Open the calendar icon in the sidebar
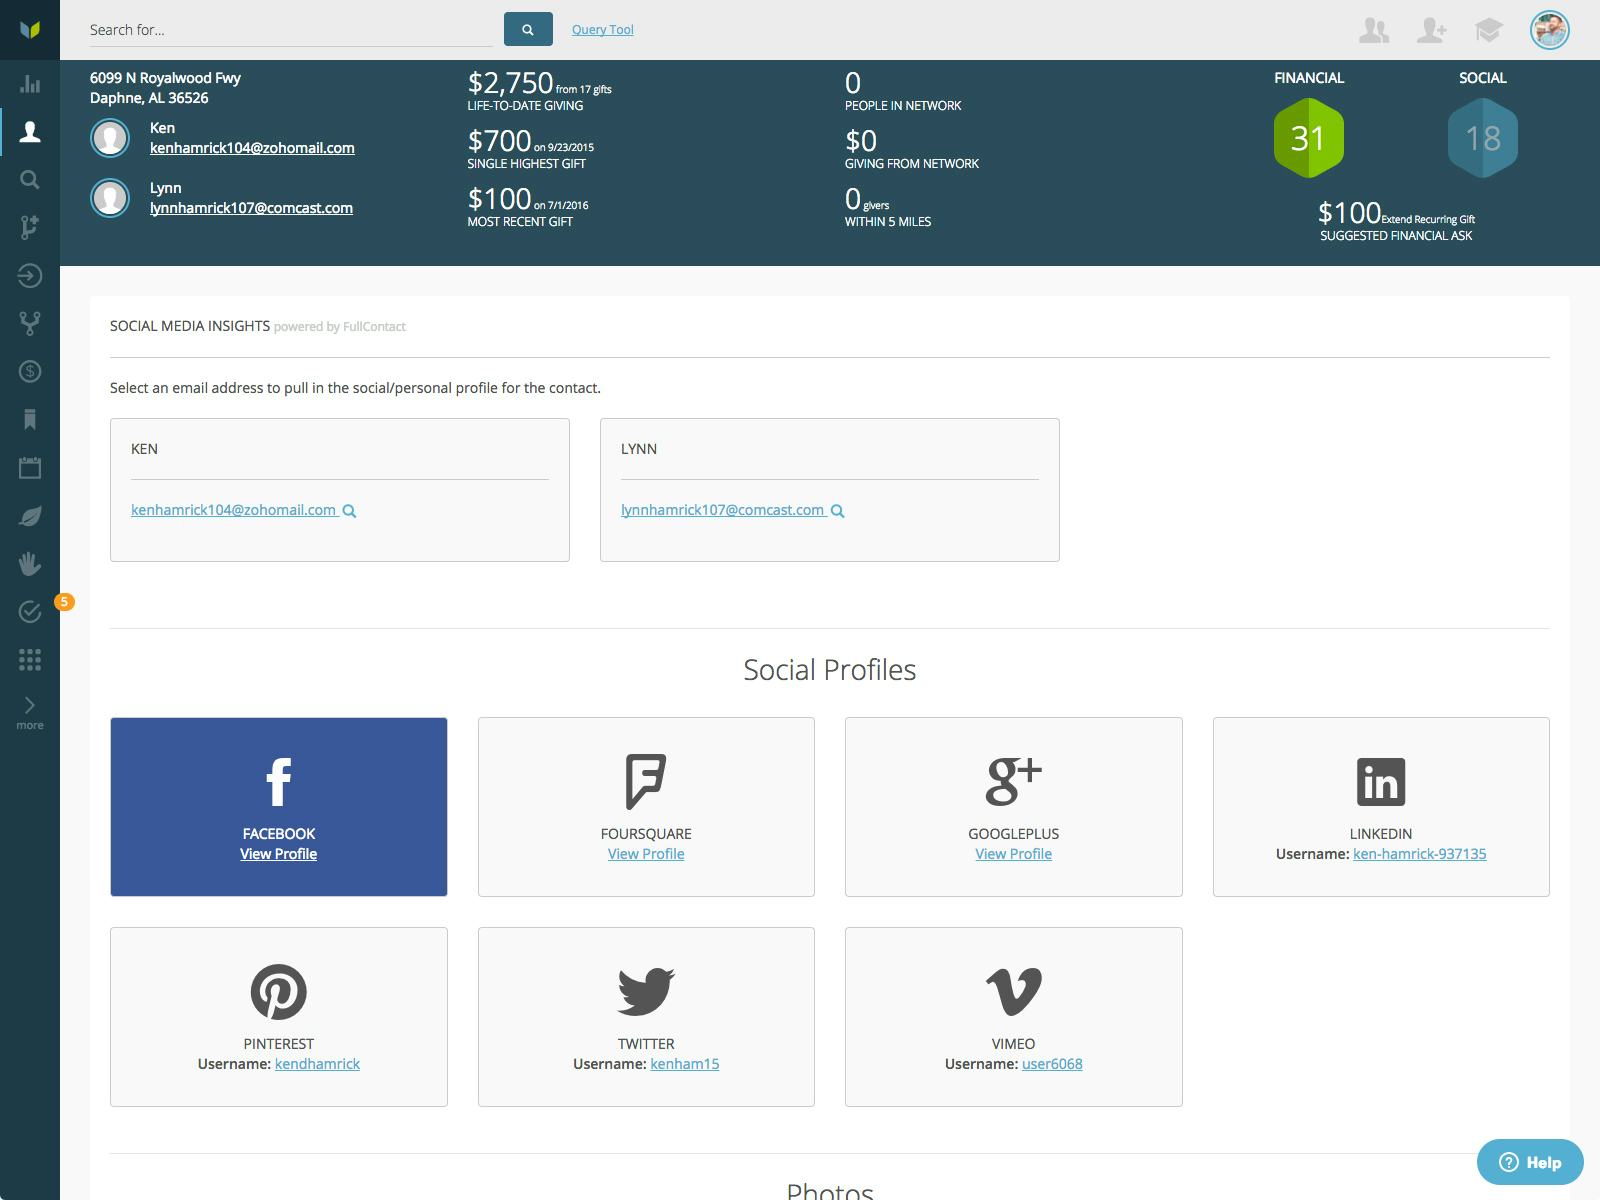Screen dimensions: 1600x1200 coord(30,468)
